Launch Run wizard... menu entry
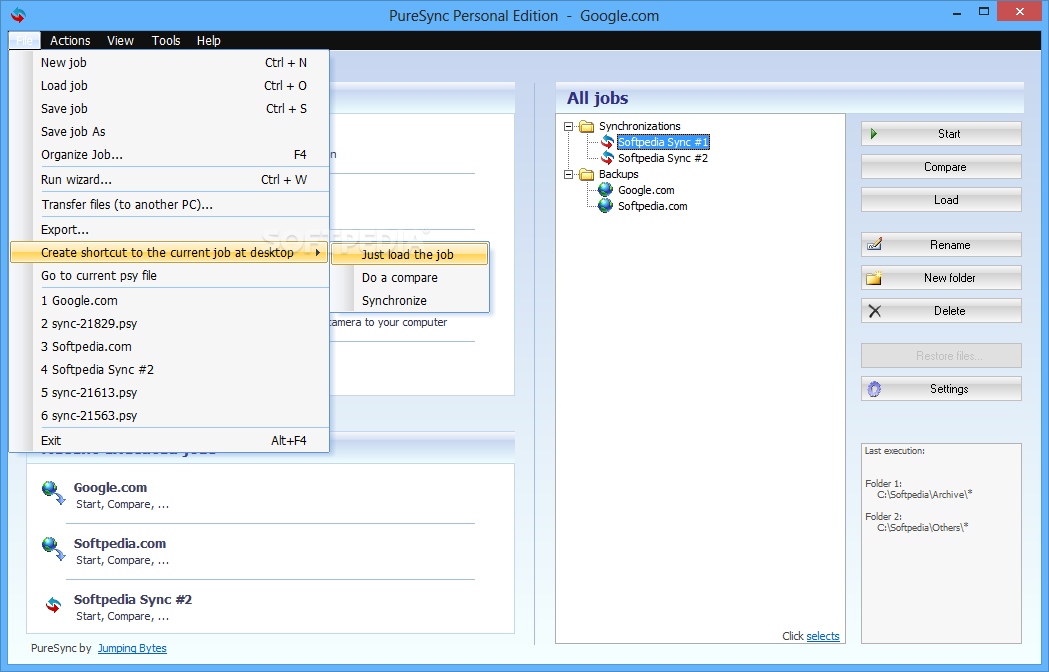The image size is (1049, 672). click(170, 179)
